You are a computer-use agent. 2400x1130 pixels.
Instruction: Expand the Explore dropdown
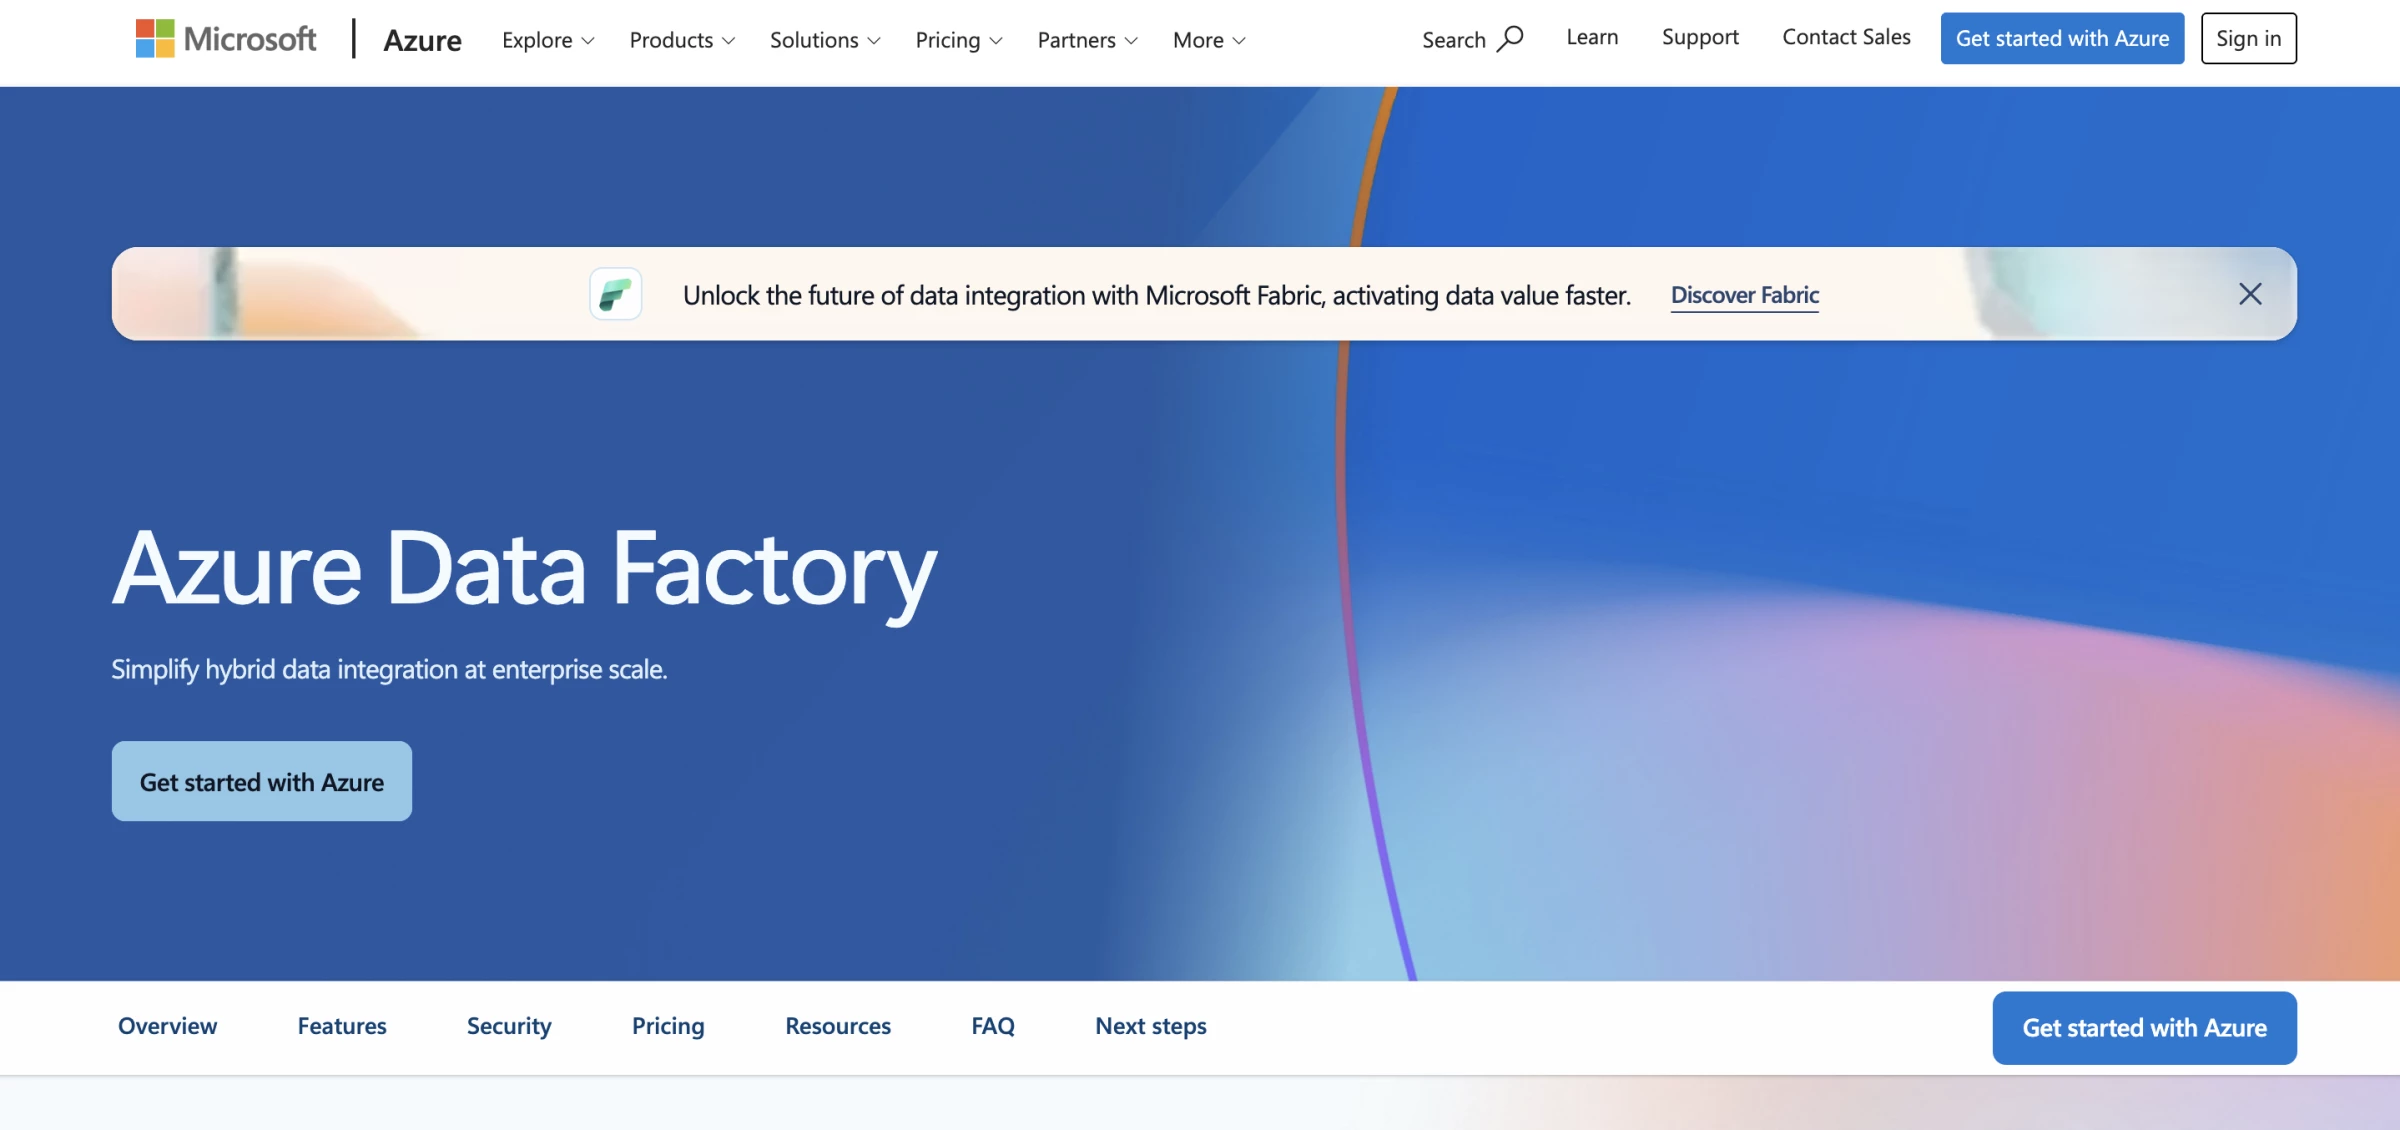[548, 40]
